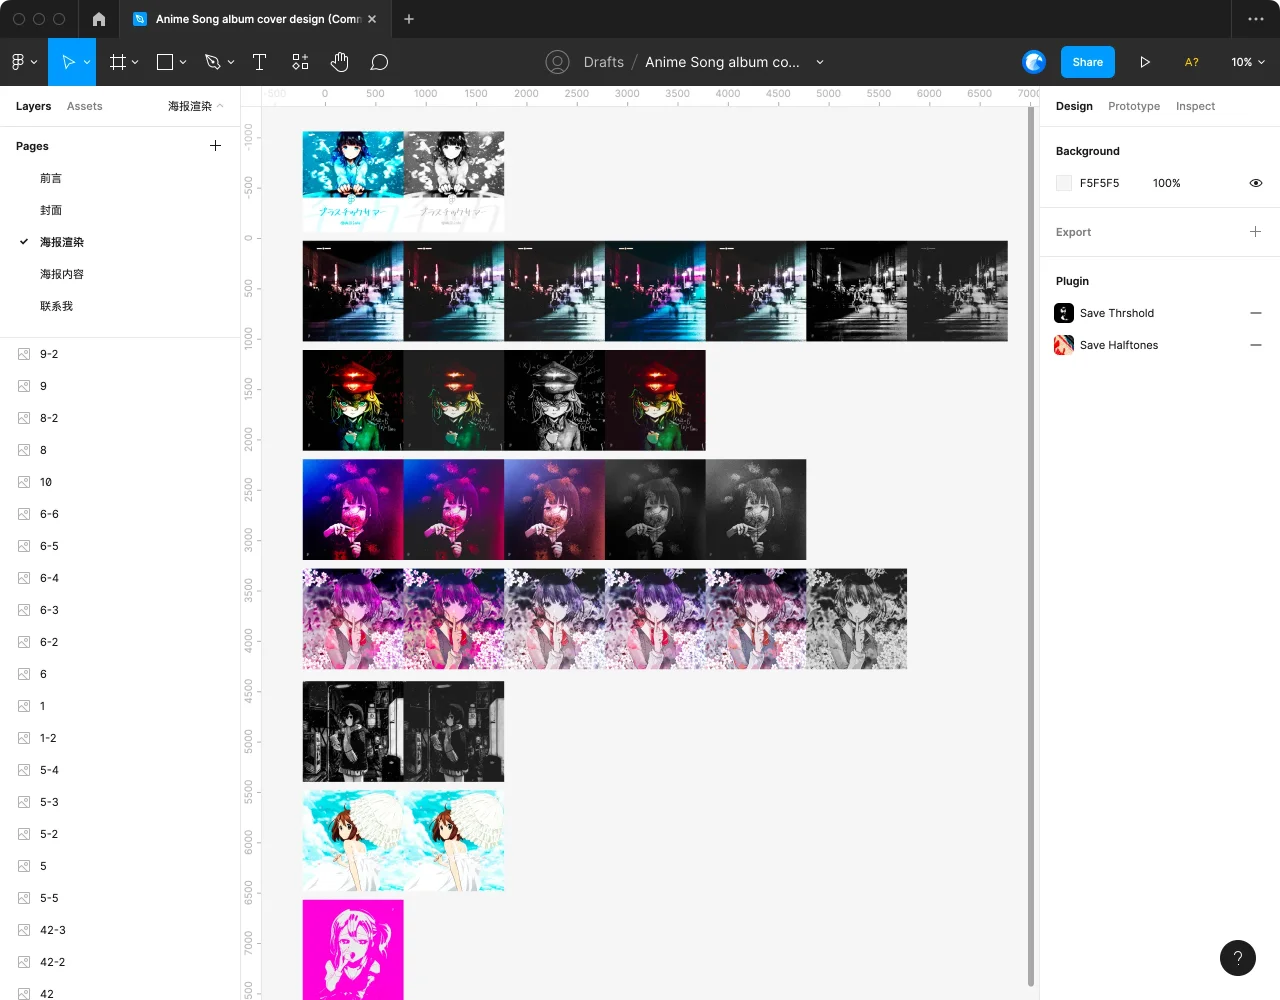Viewport: 1280px width, 1000px height.
Task: Select the Comment tool
Action: pos(379,62)
